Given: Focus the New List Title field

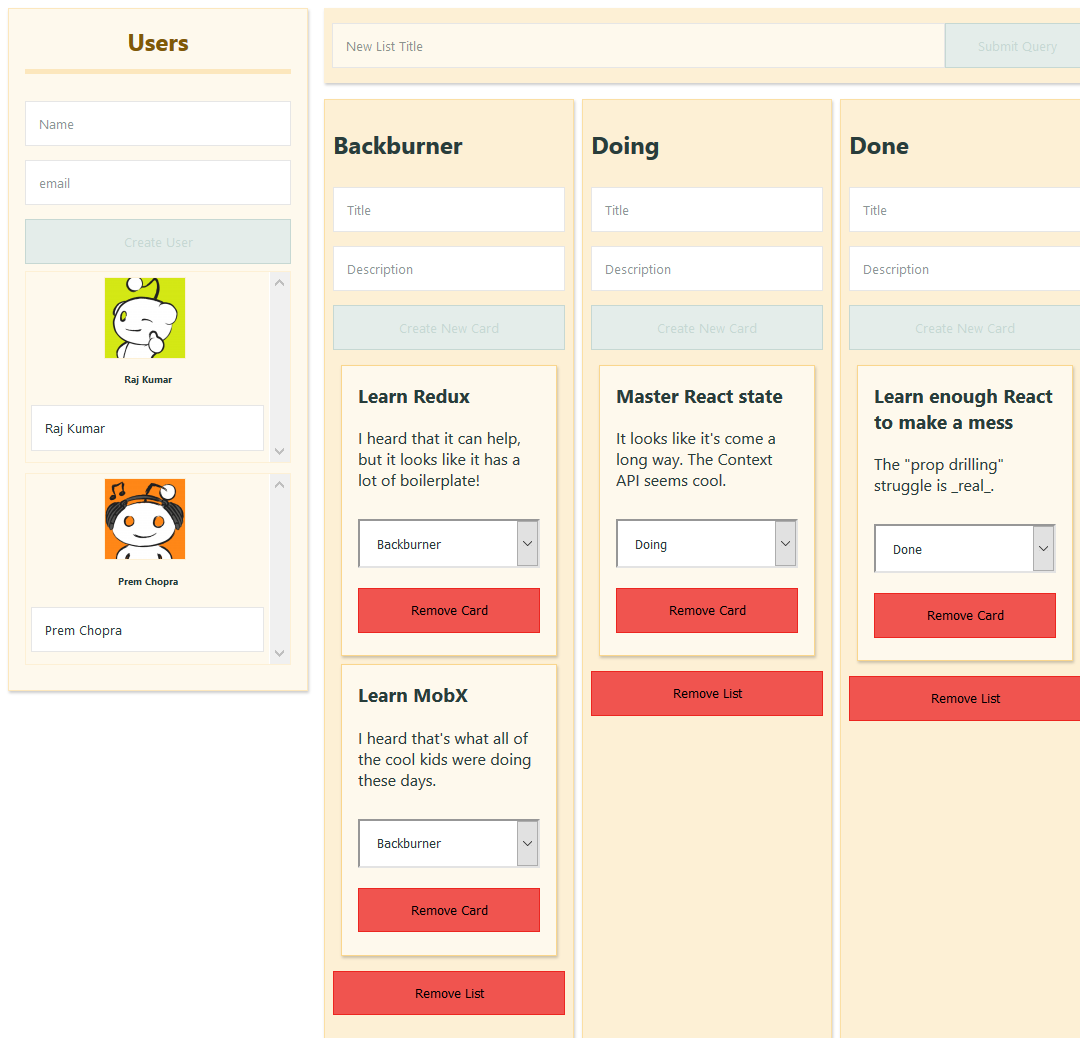Looking at the screenshot, I should coord(638,45).
